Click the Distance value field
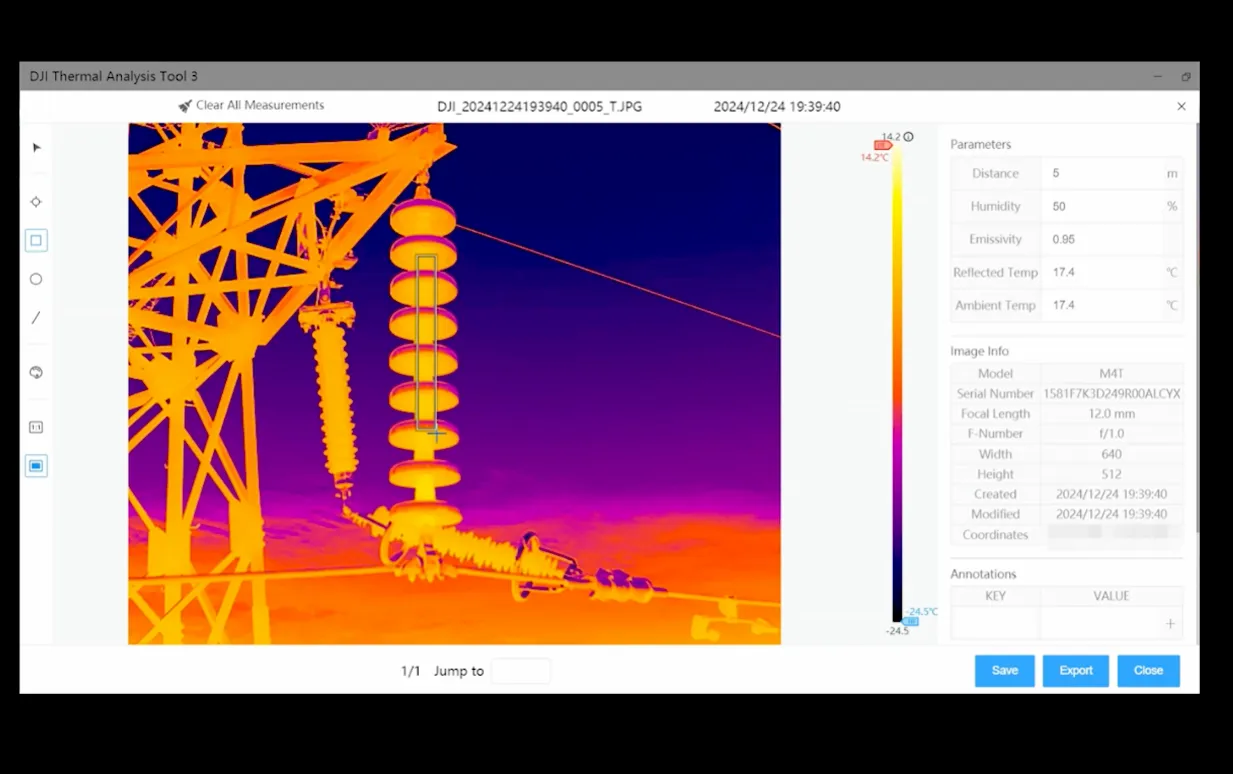Screen dimensions: 1233x774 point(1100,174)
